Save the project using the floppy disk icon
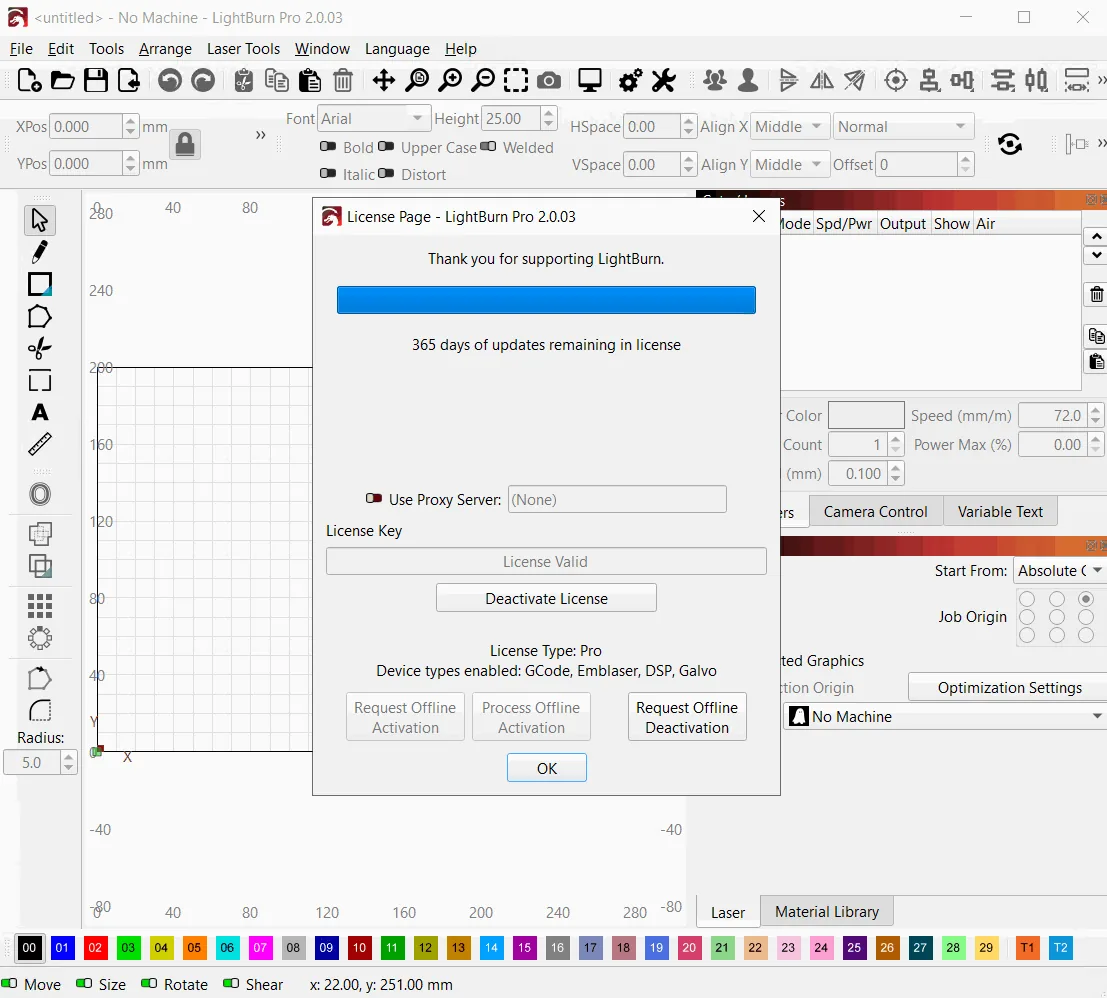1107x998 pixels. 96,80
